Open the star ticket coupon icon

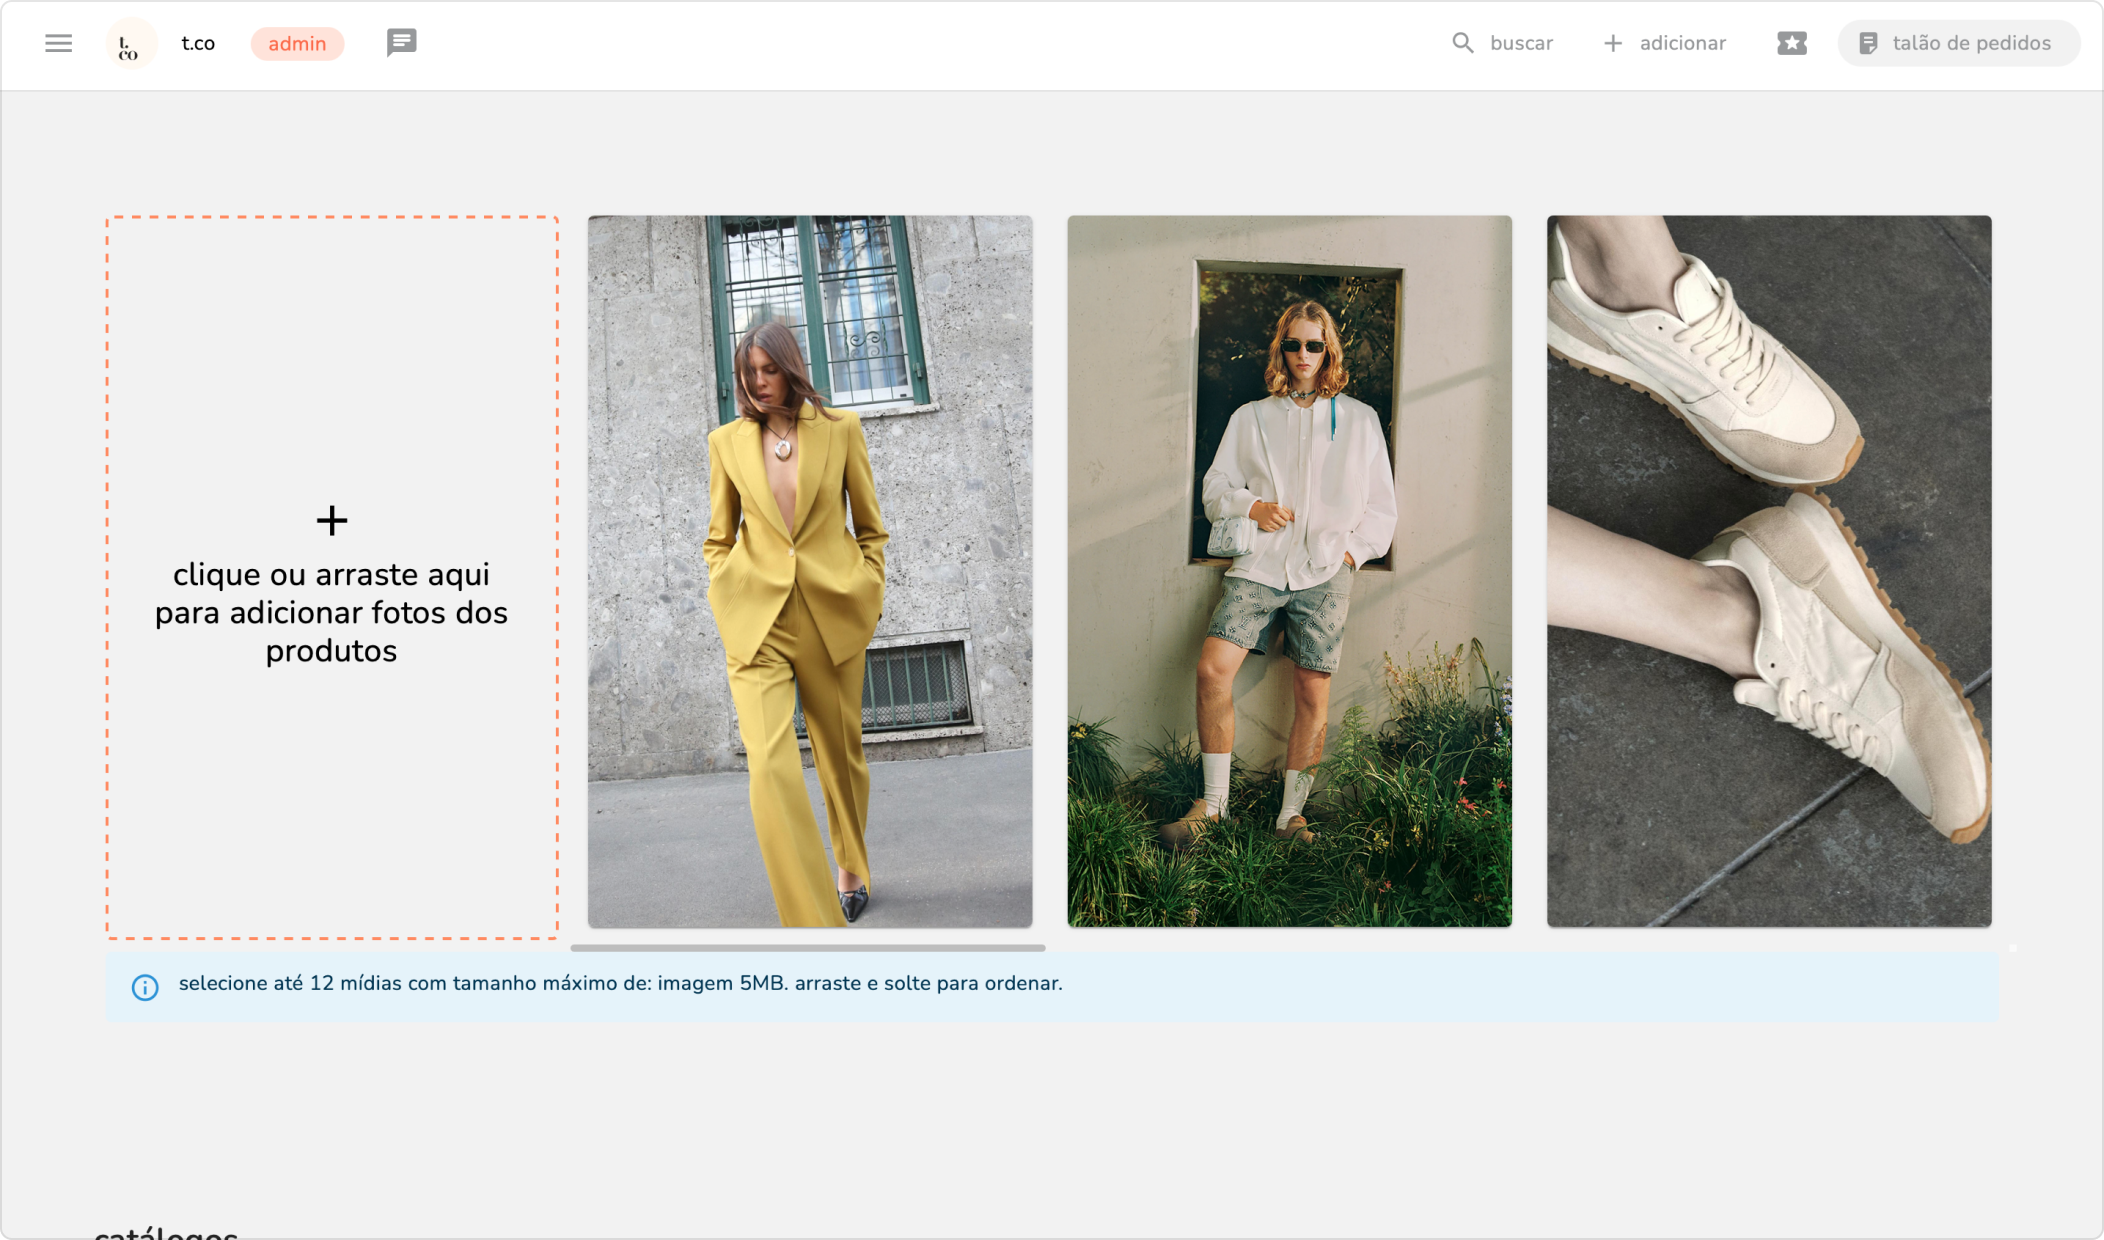click(1791, 43)
